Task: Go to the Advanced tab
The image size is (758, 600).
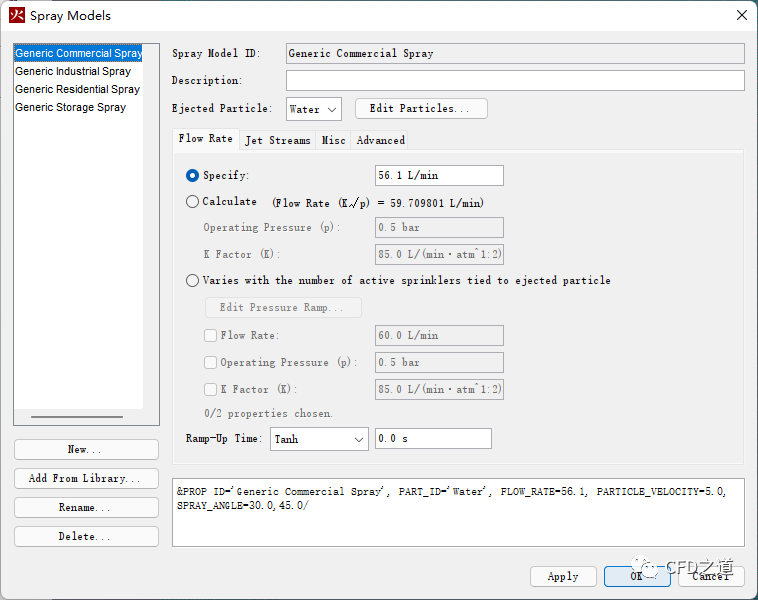Action: (x=380, y=140)
